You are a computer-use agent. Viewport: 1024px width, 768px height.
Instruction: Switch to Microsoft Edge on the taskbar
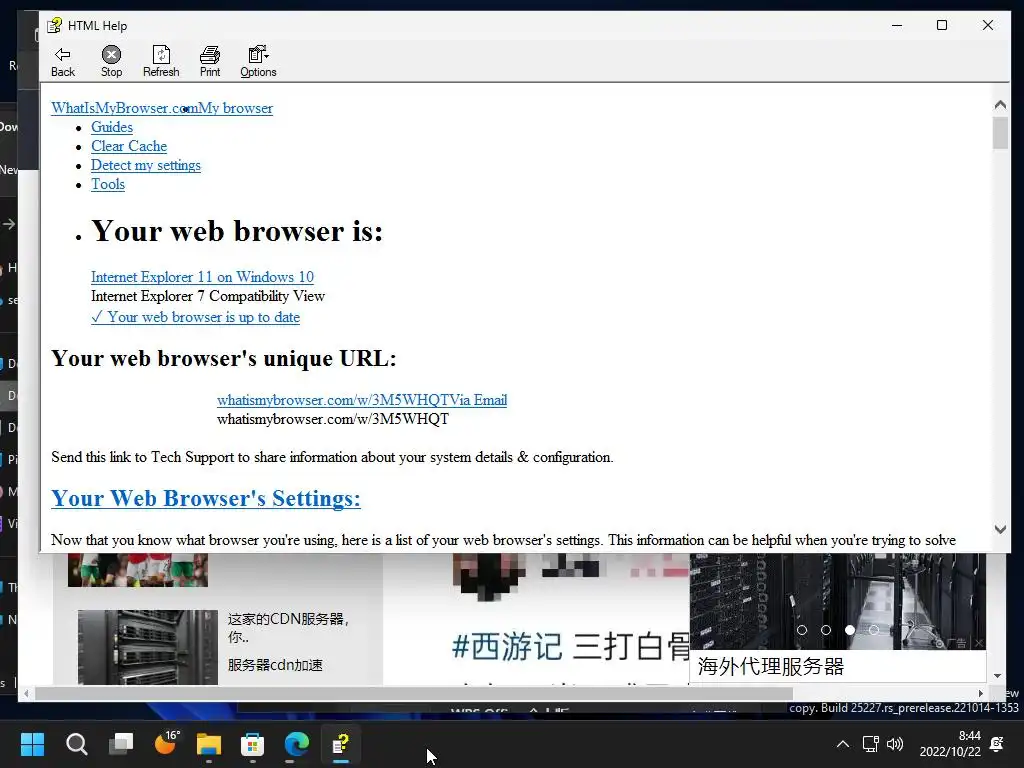click(x=296, y=744)
